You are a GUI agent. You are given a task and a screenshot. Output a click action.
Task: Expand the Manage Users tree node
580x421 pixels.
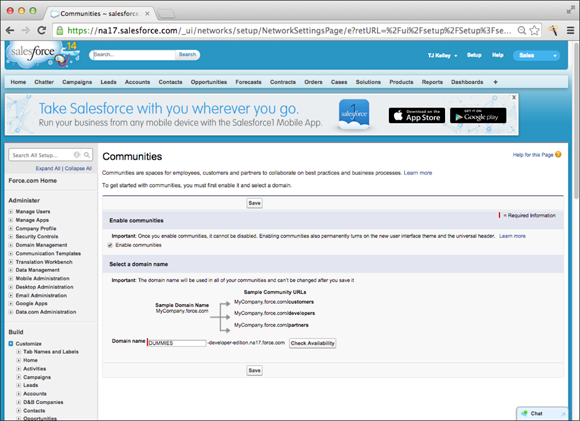click(11, 212)
